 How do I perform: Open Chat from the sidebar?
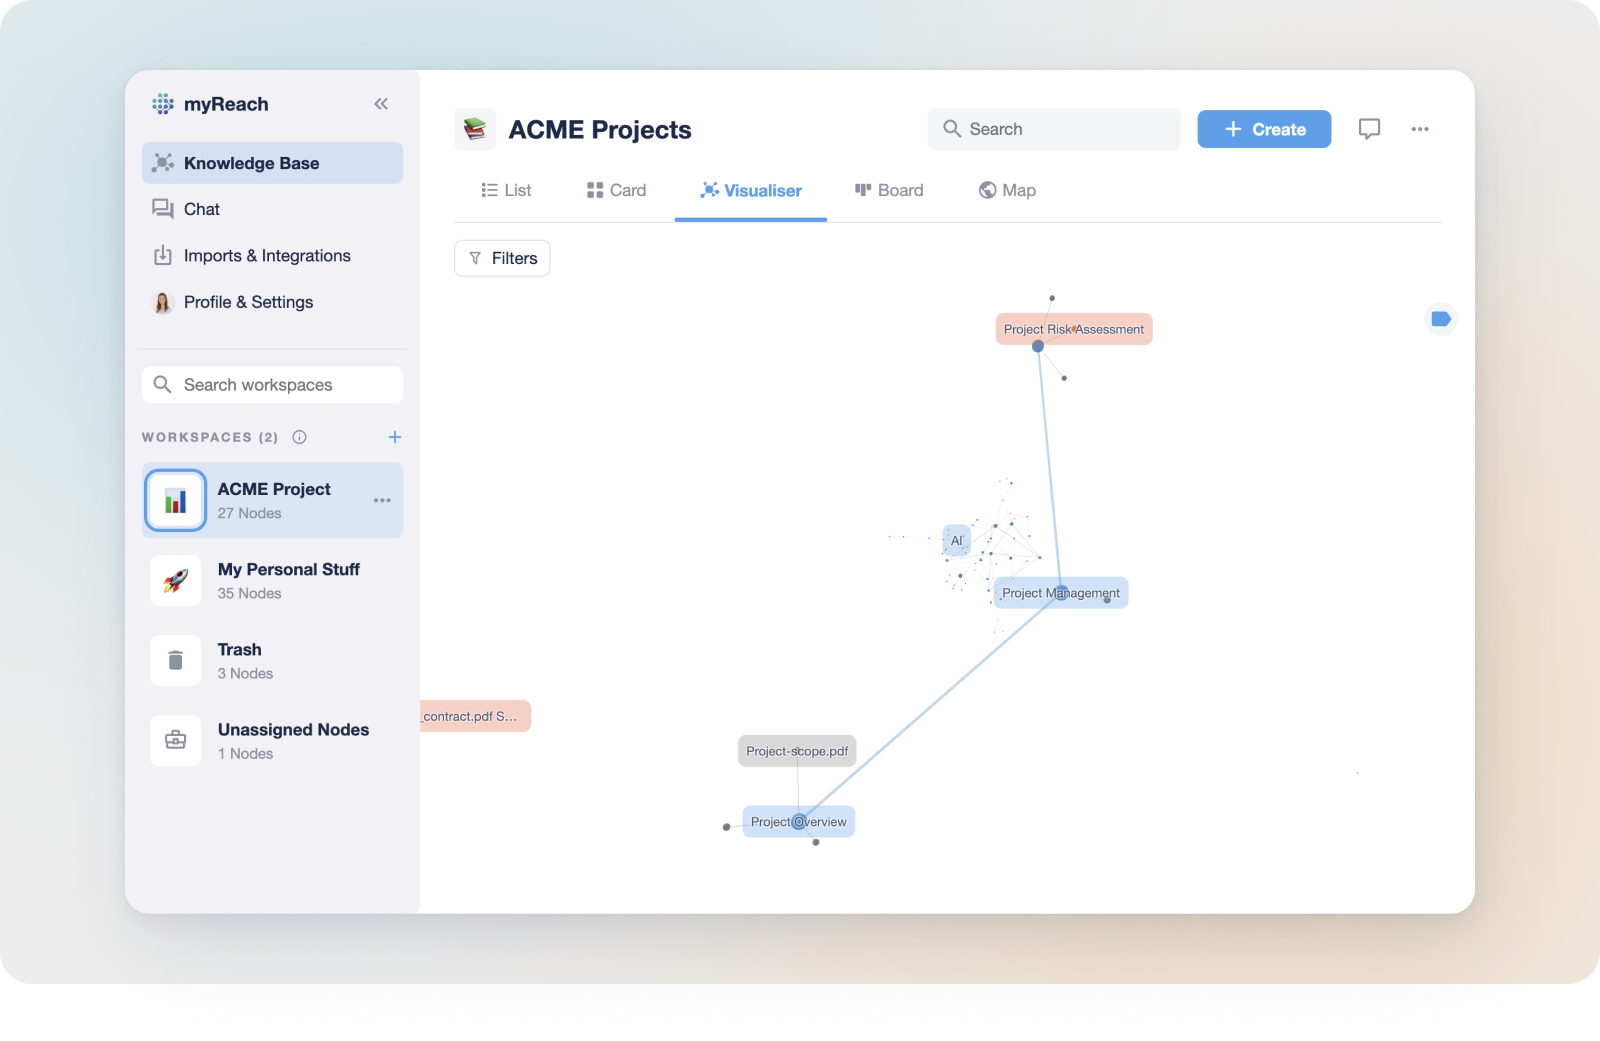tap(201, 209)
